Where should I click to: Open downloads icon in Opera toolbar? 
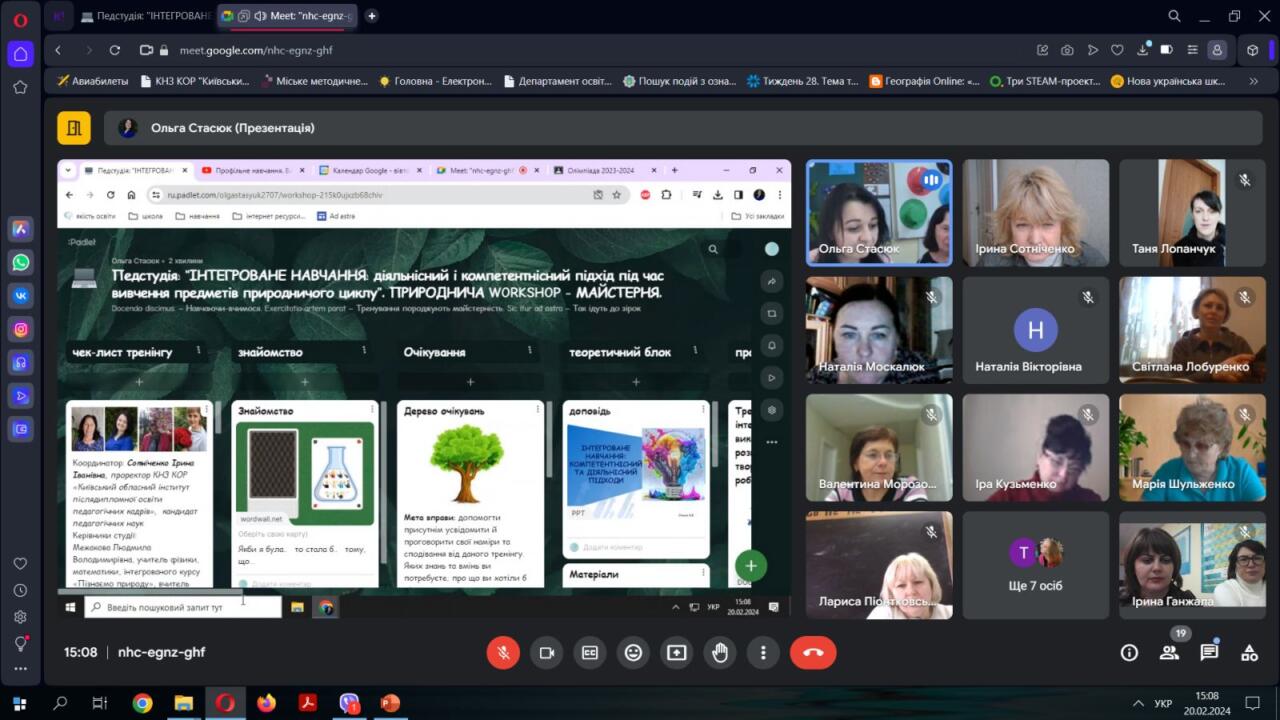(x=1142, y=50)
